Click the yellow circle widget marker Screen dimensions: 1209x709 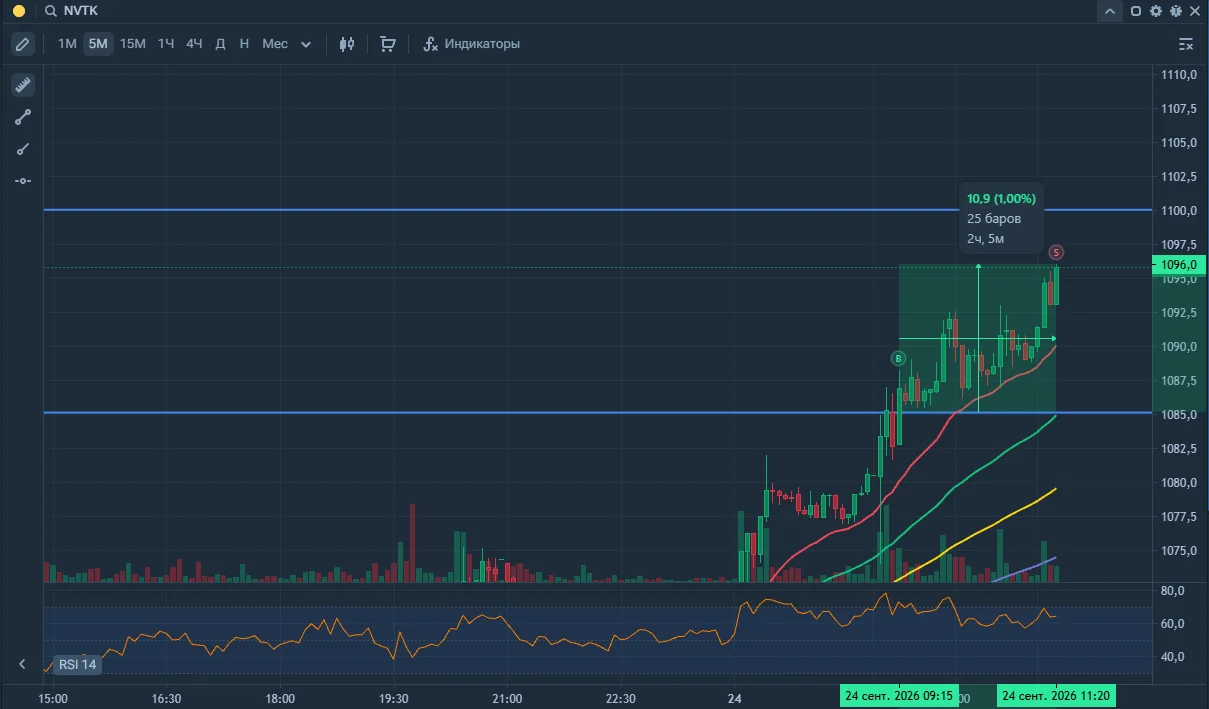18,11
